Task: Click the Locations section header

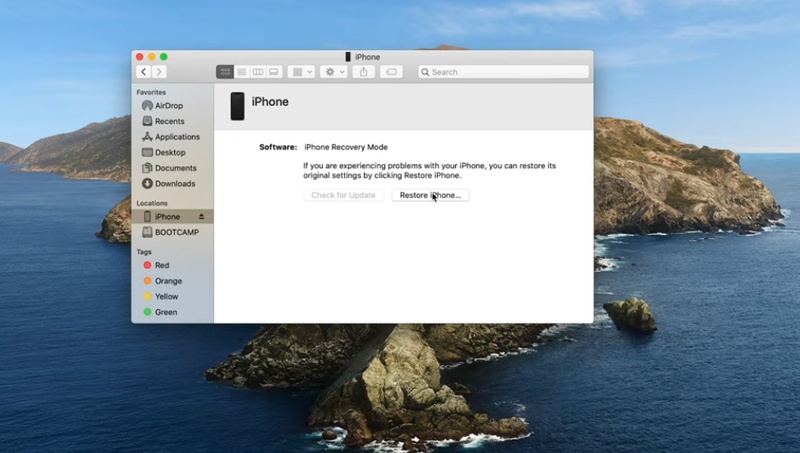Action: [152, 203]
